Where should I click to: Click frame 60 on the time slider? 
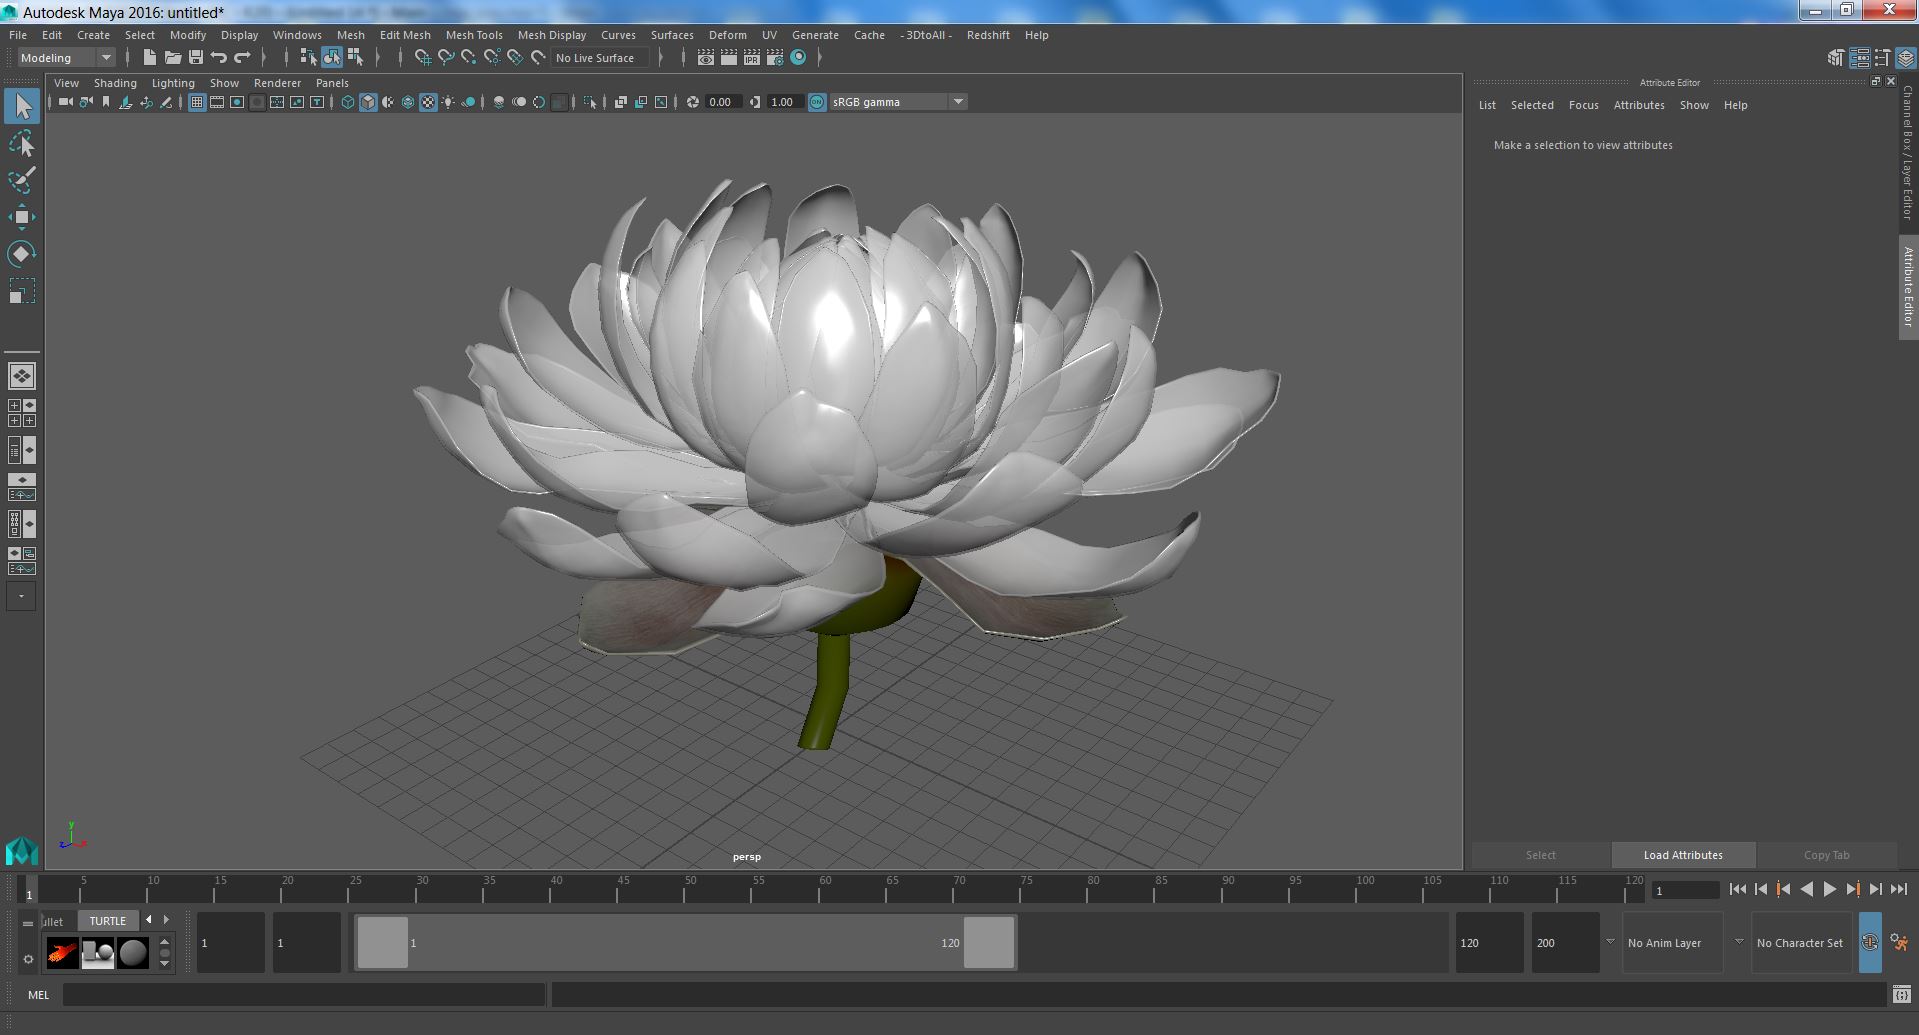825,888
